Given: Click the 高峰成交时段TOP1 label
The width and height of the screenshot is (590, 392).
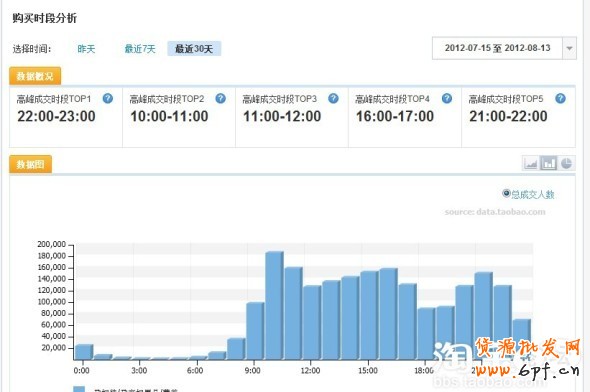Looking at the screenshot, I should [54, 99].
